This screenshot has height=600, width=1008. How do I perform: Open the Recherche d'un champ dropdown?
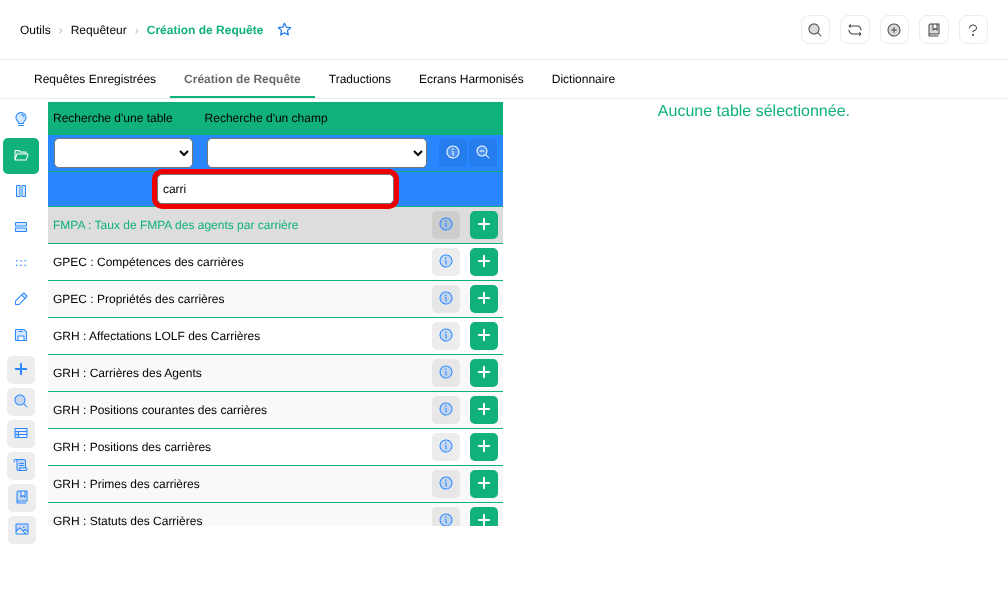317,153
